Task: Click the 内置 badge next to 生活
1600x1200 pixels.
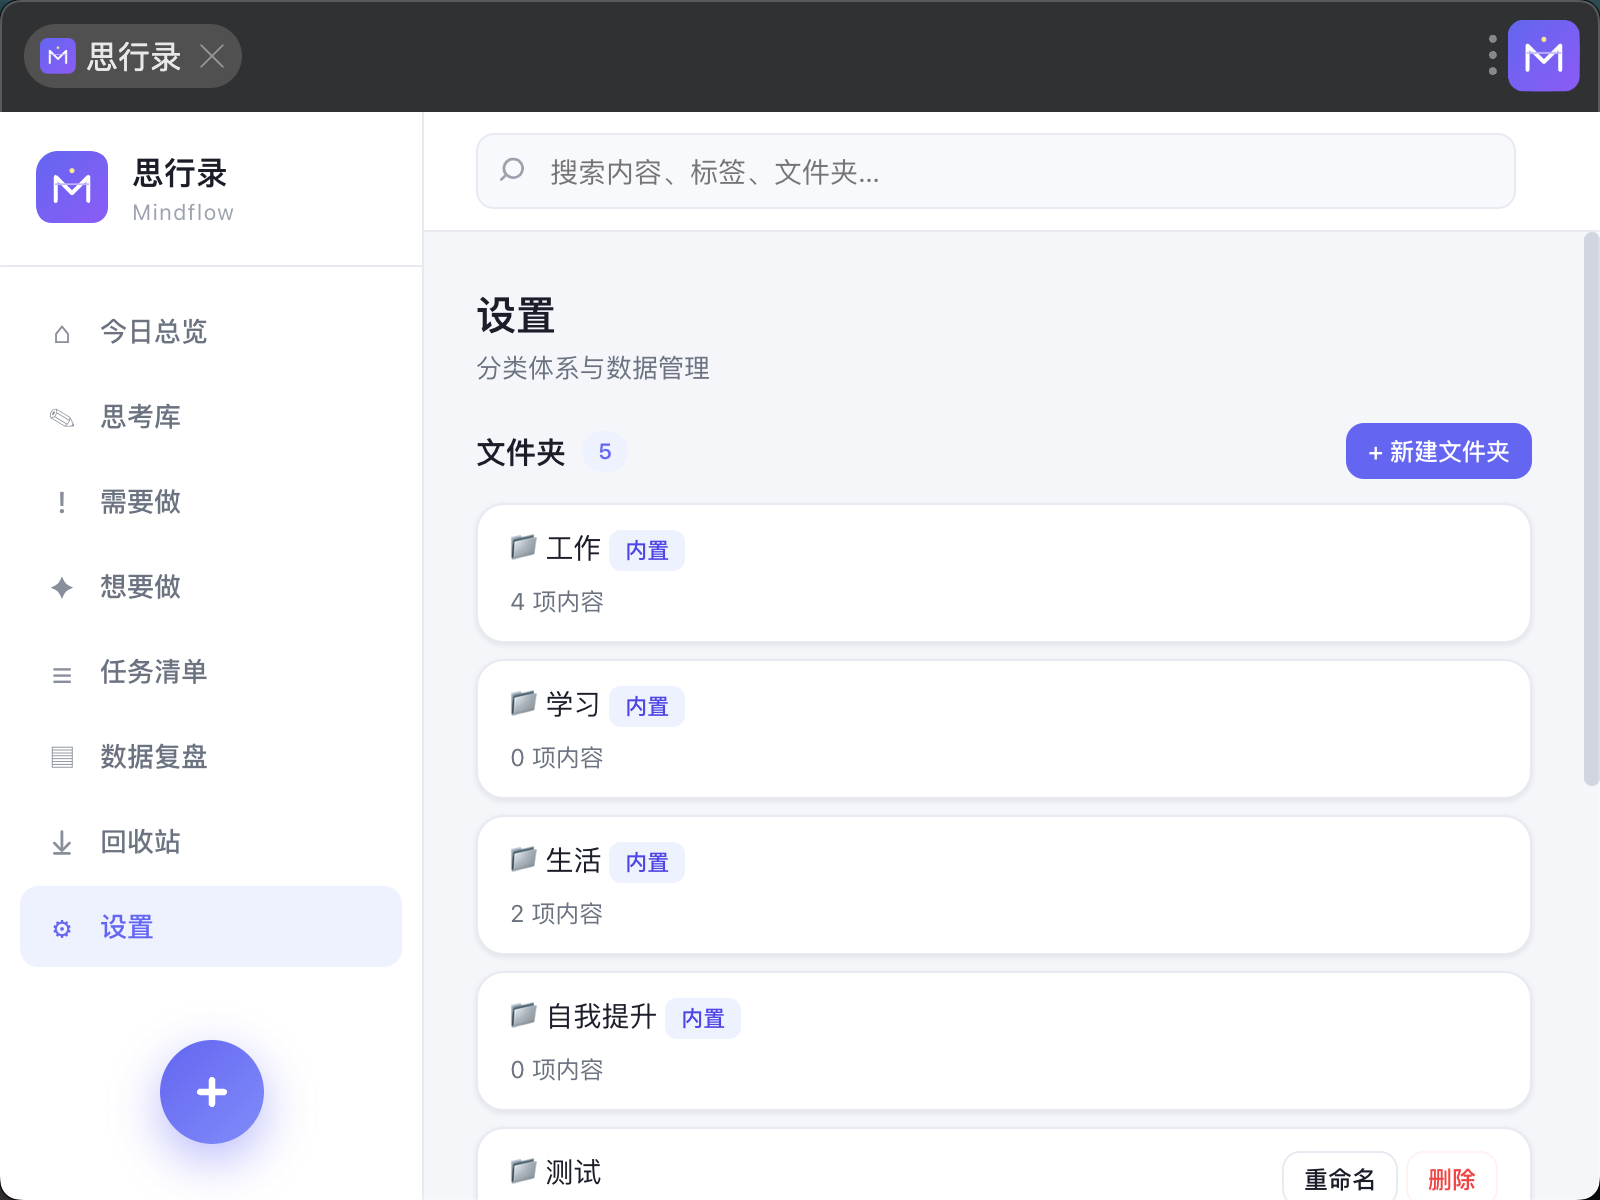Action: (647, 862)
